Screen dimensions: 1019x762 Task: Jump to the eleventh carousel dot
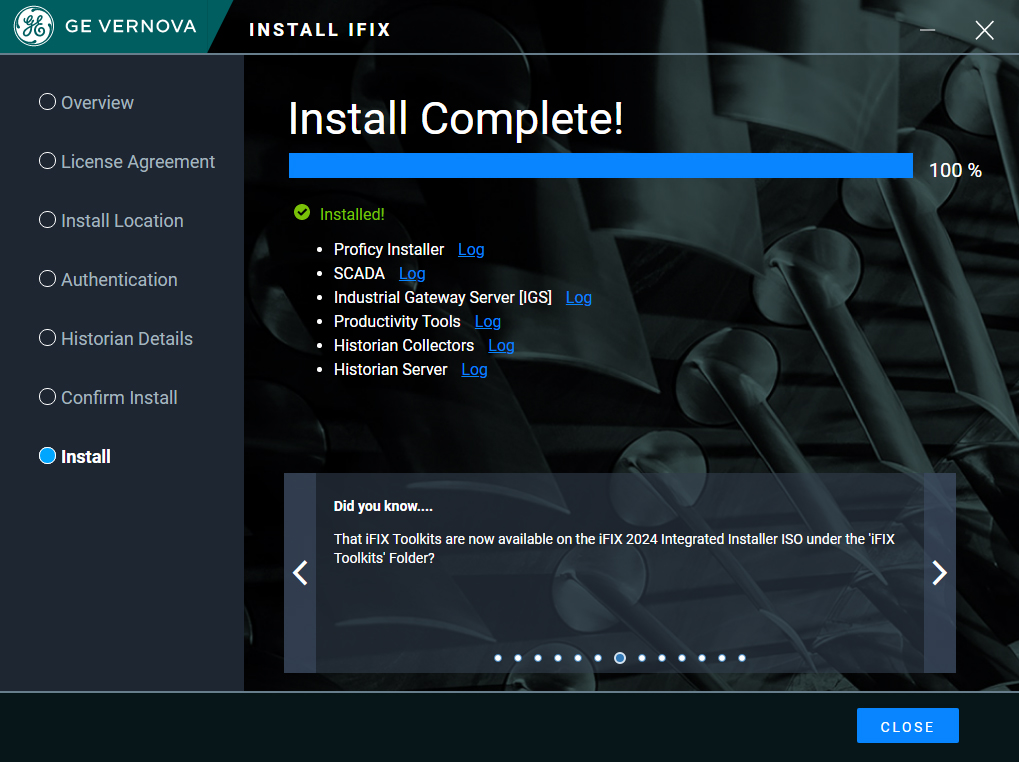[702, 658]
